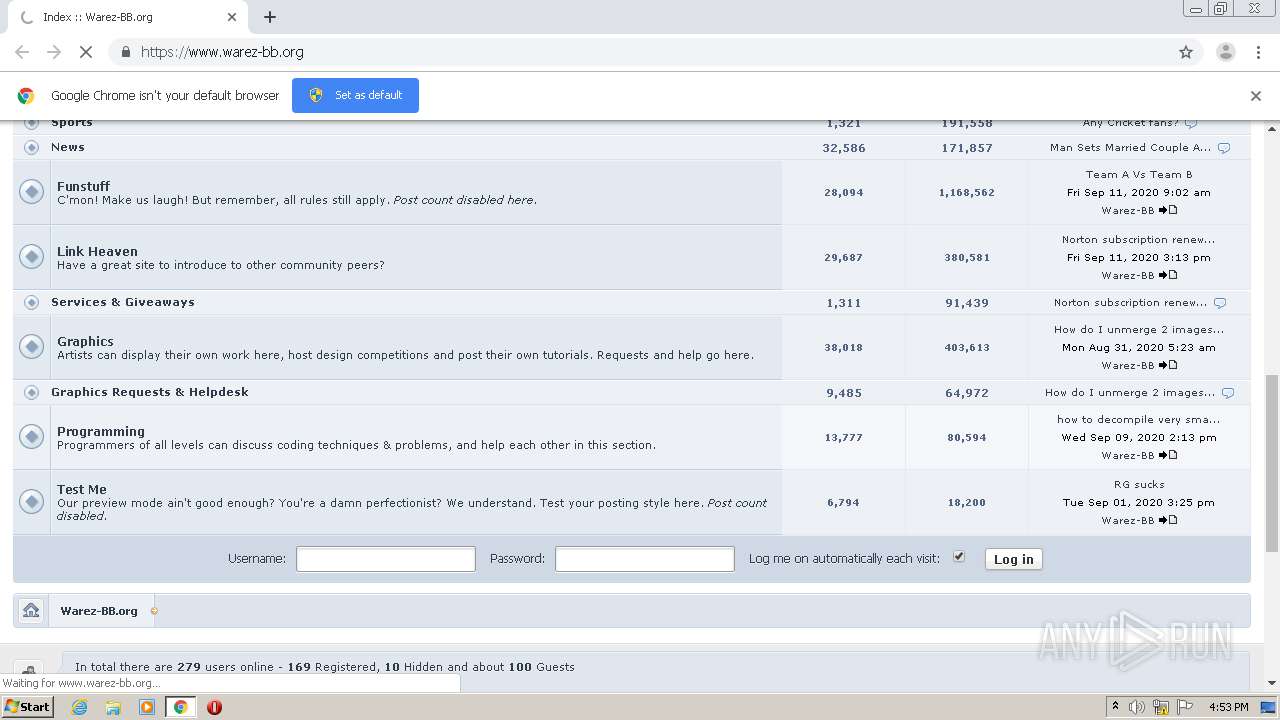
Task: Open Chrome from the taskbar
Action: click(x=180, y=707)
